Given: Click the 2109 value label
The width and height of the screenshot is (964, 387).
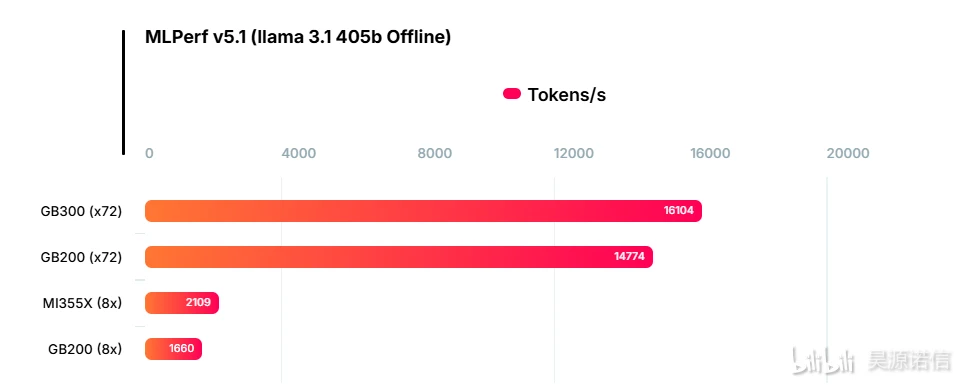Looking at the screenshot, I should 198,303.
